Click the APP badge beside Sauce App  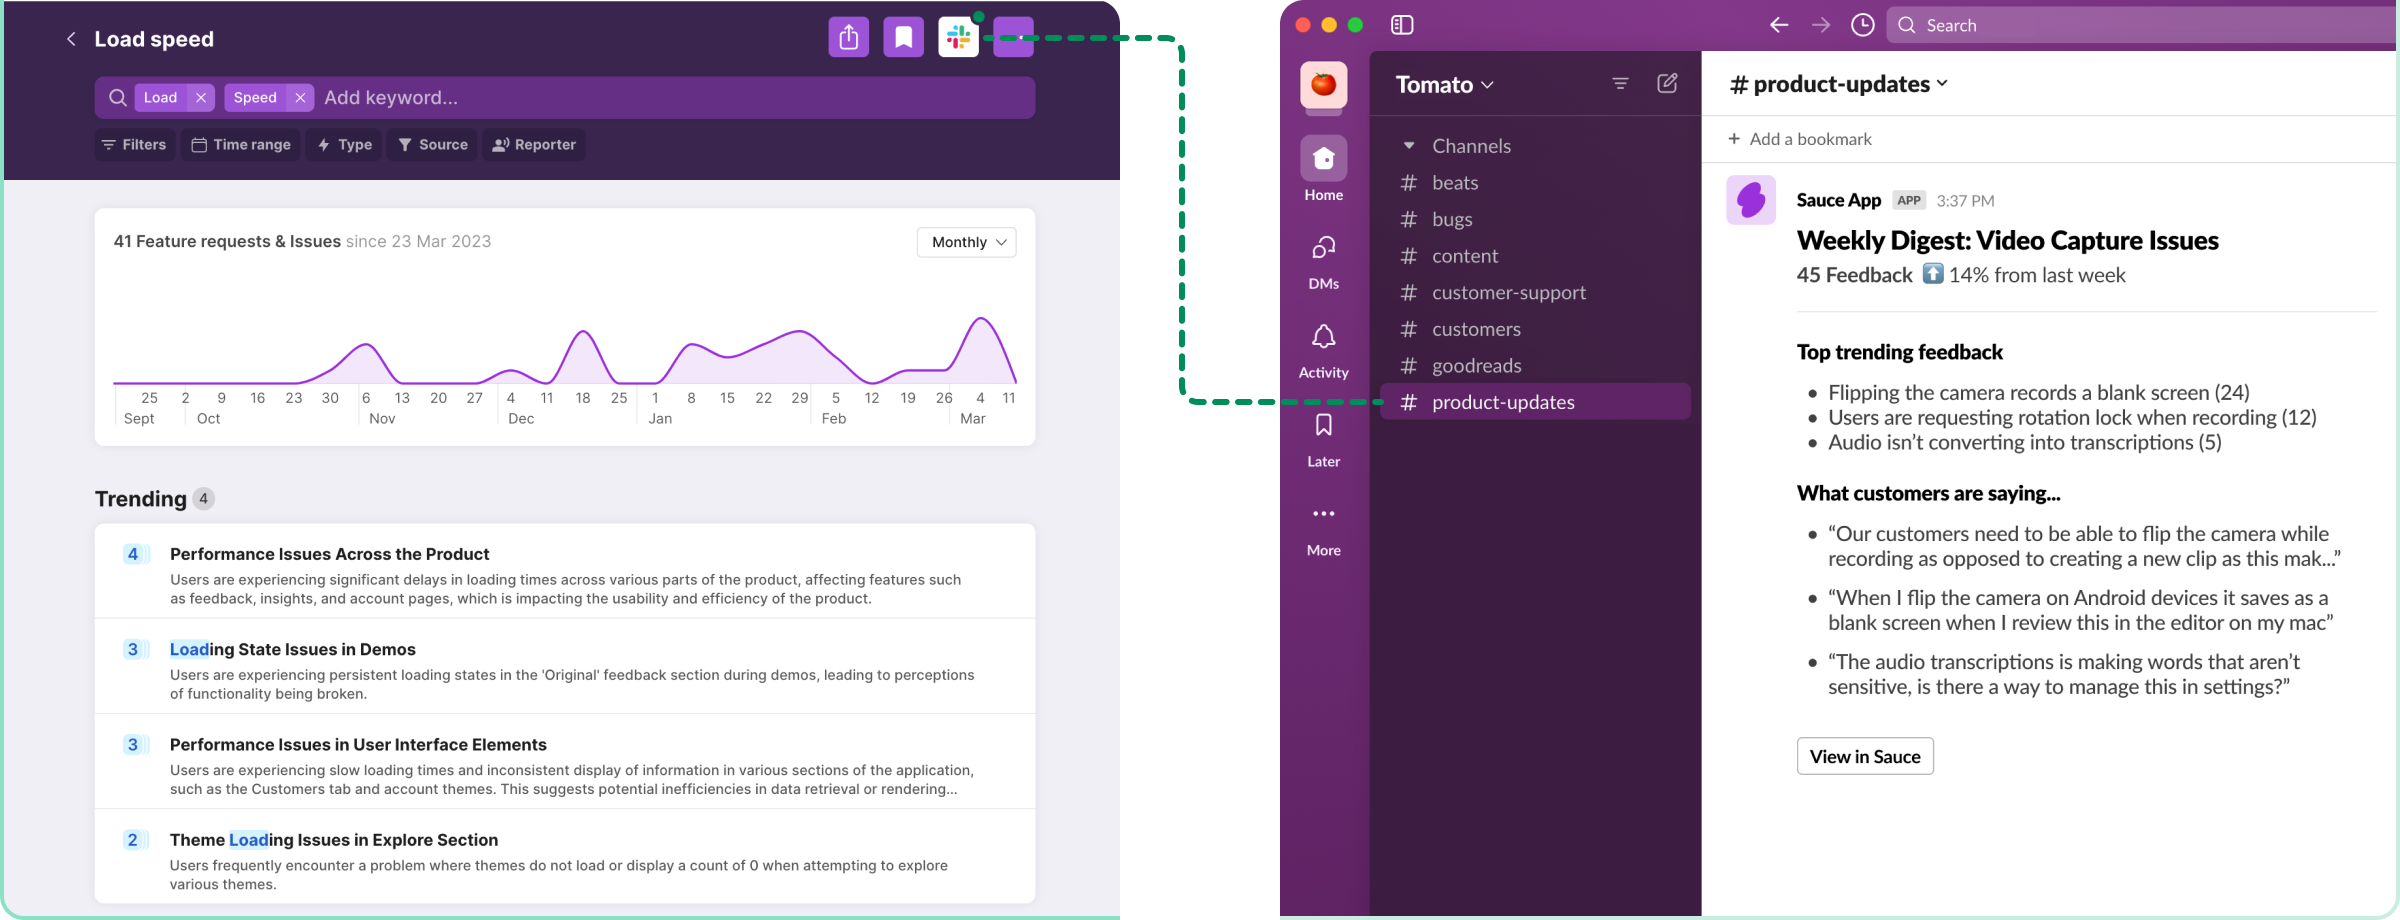tap(1909, 200)
